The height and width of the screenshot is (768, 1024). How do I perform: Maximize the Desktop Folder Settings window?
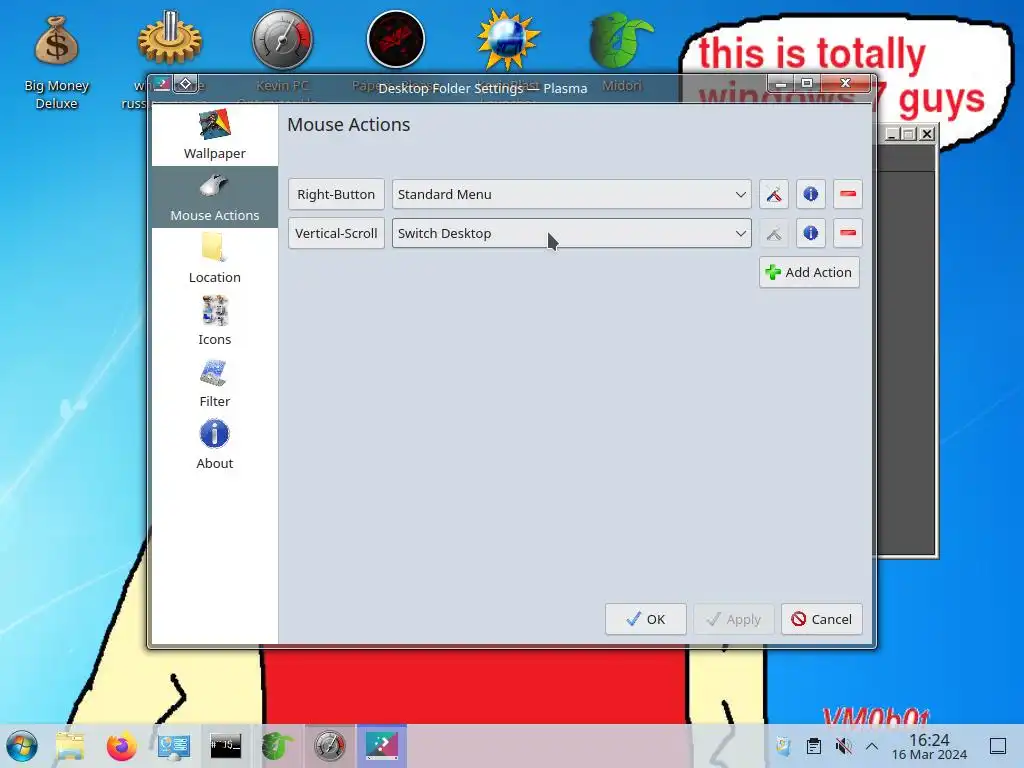(807, 84)
